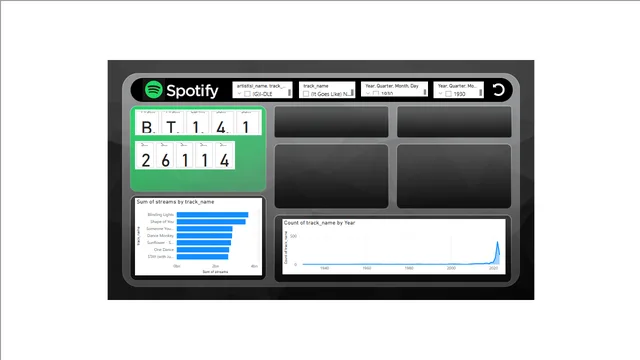The height and width of the screenshot is (360, 640).
Task: Click the Shape of You bar
Action: pyautogui.click(x=211, y=222)
